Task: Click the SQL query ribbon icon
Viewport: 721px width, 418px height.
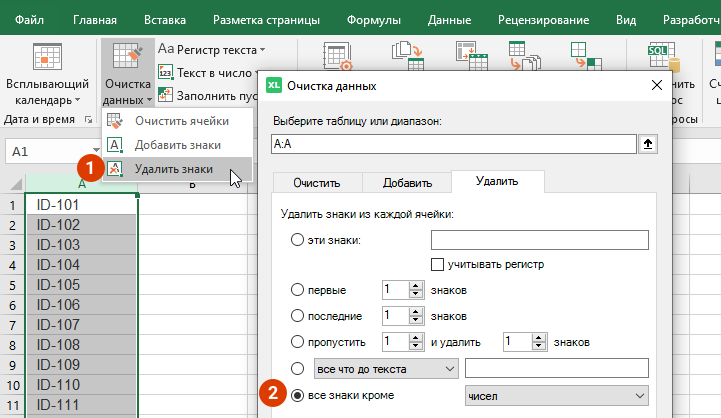Action: 659,58
